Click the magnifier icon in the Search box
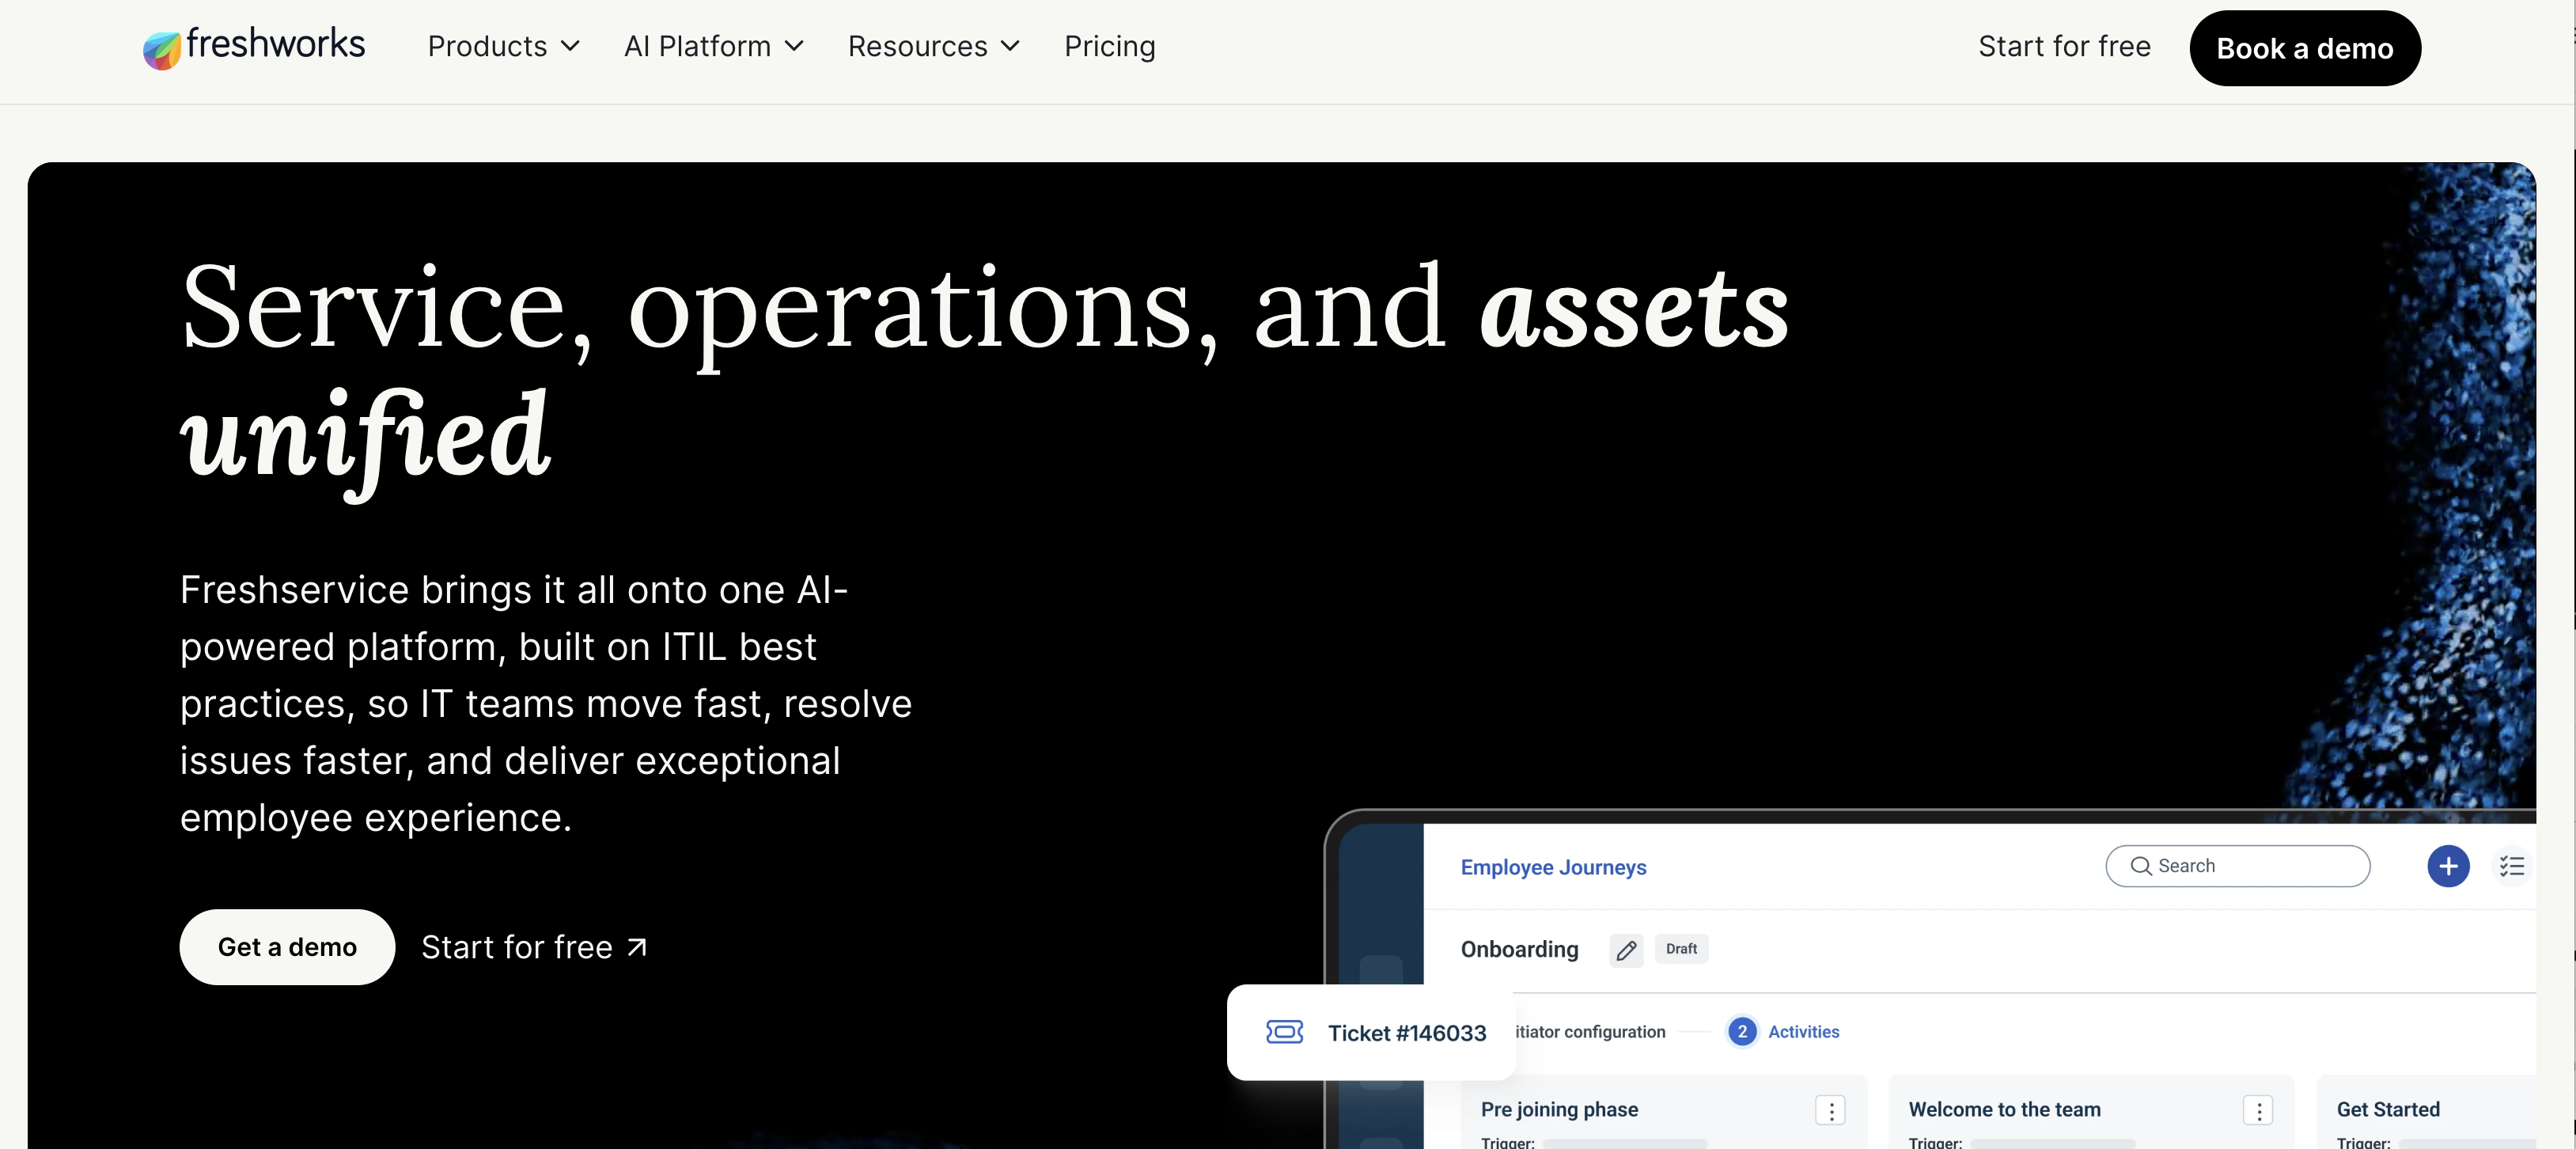 2141,866
